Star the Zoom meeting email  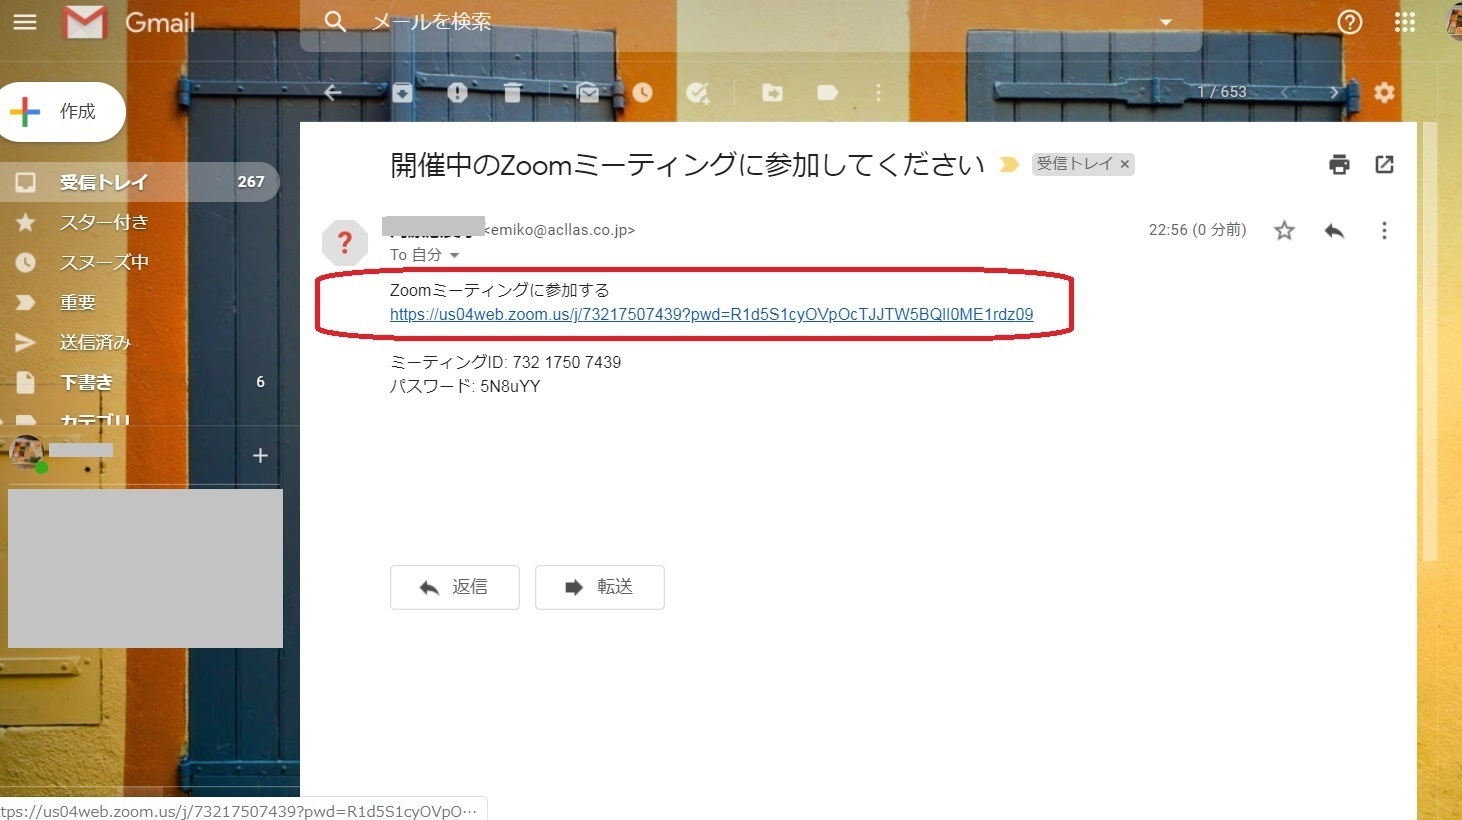tap(1284, 231)
